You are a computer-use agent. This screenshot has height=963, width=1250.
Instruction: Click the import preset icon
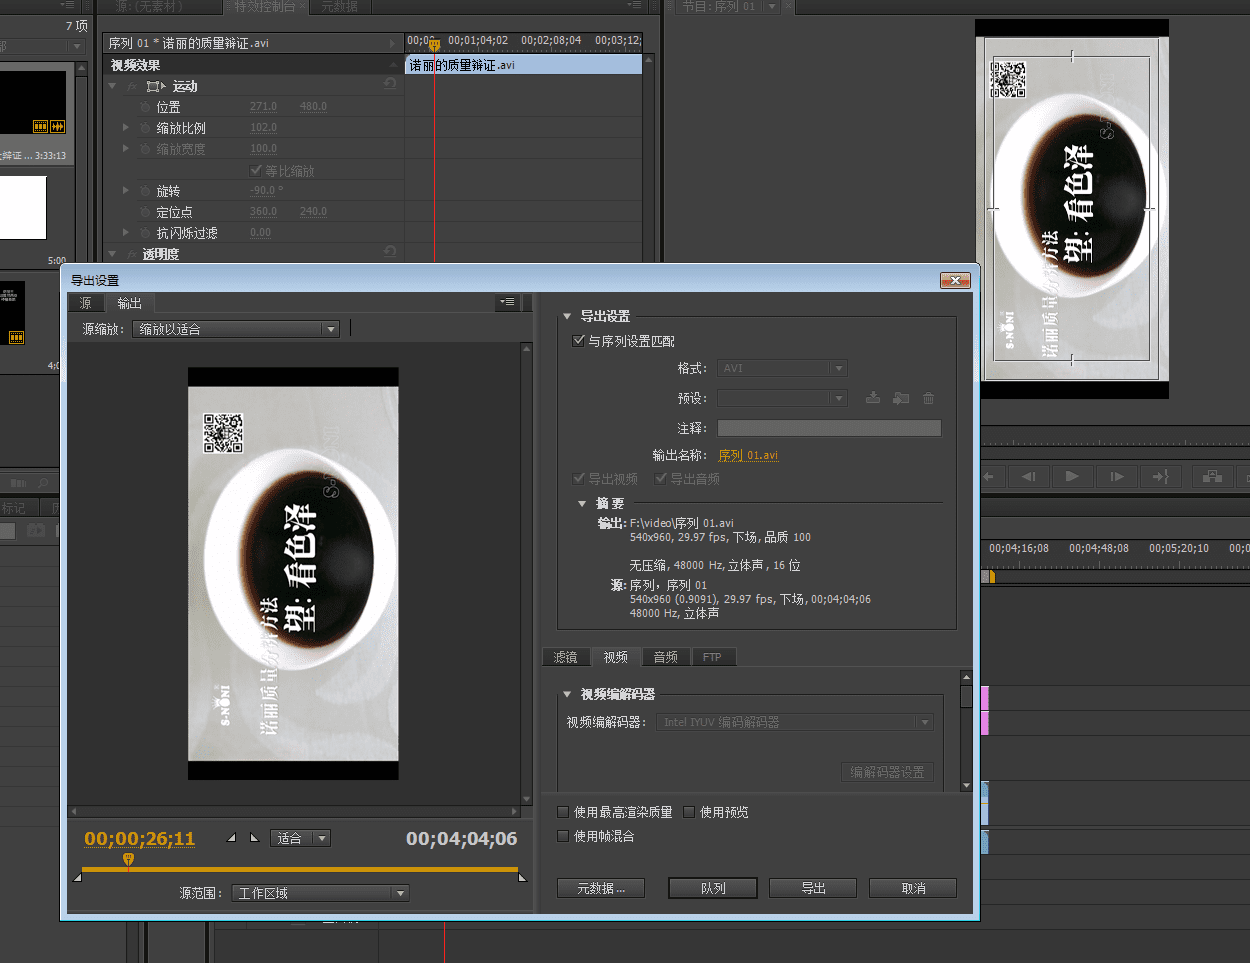click(901, 398)
